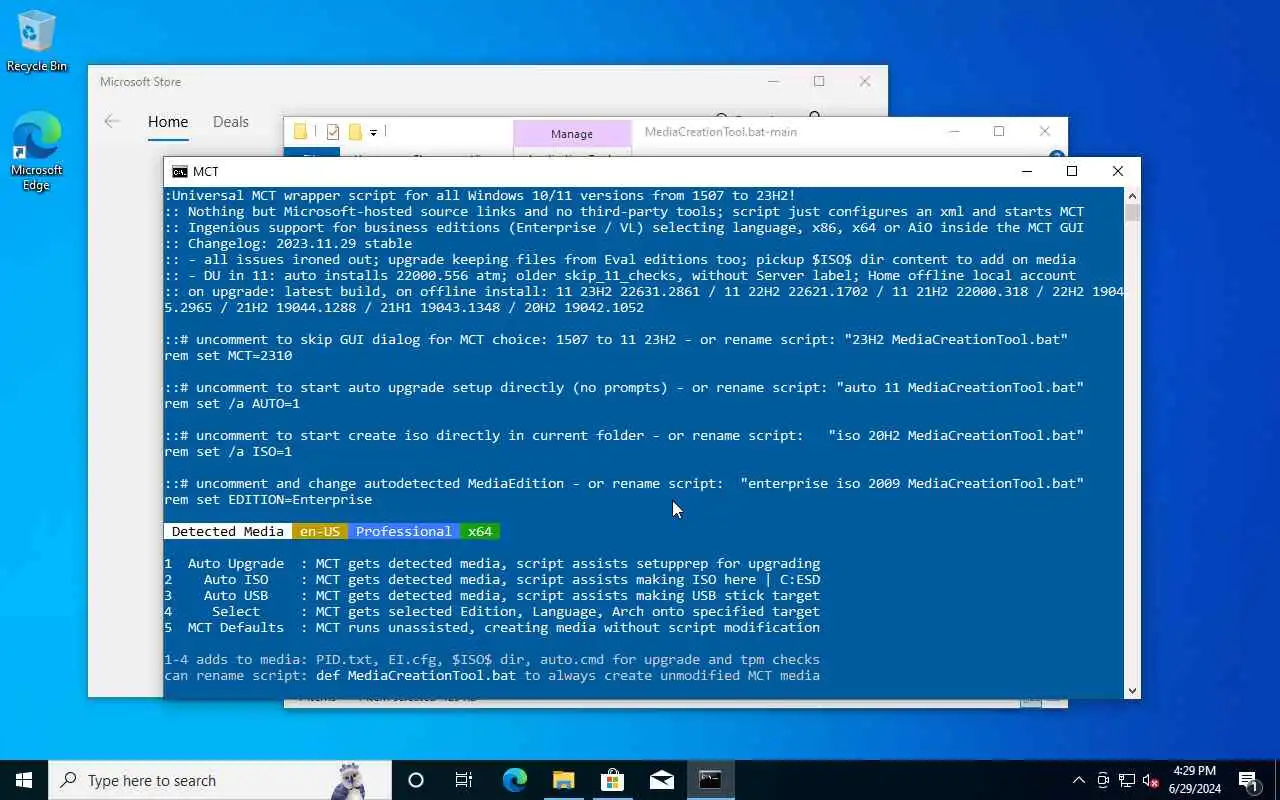Image resolution: width=1280 pixels, height=800 pixels.
Task: Open Microsoft Store from the taskbar
Action: point(612,780)
